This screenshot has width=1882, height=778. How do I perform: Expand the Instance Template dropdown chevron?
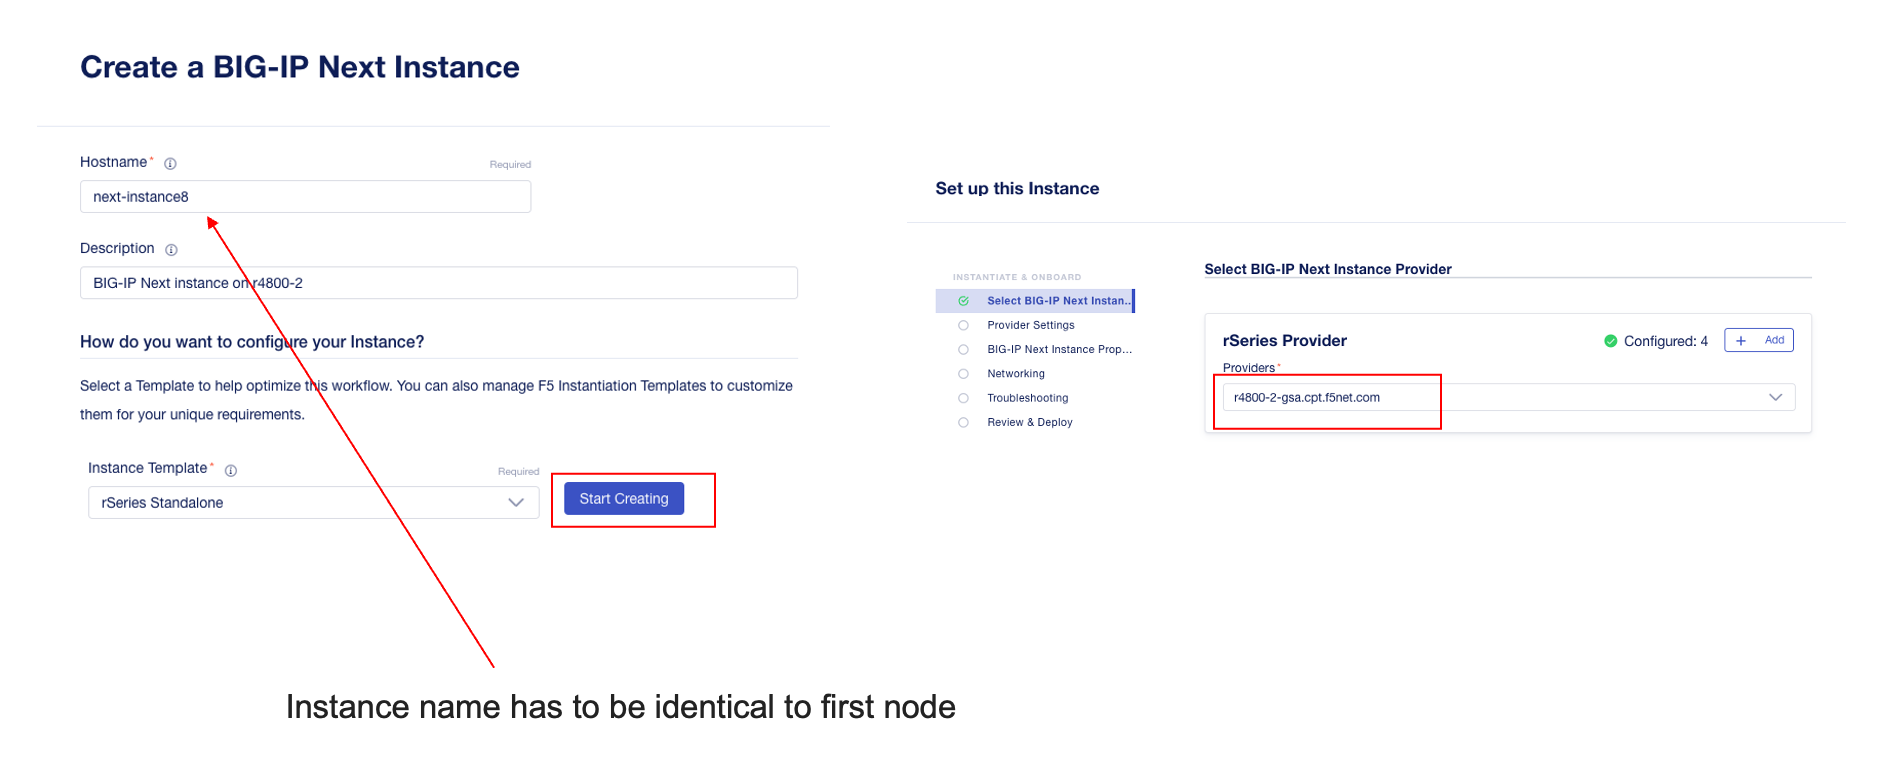pos(516,503)
